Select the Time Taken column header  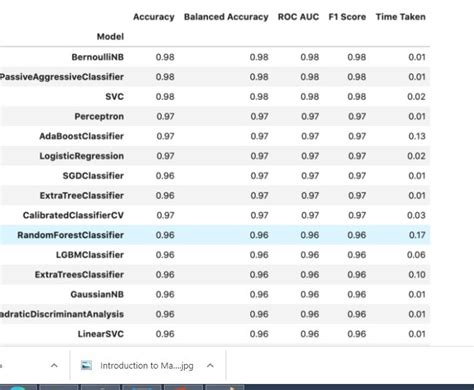[401, 17]
